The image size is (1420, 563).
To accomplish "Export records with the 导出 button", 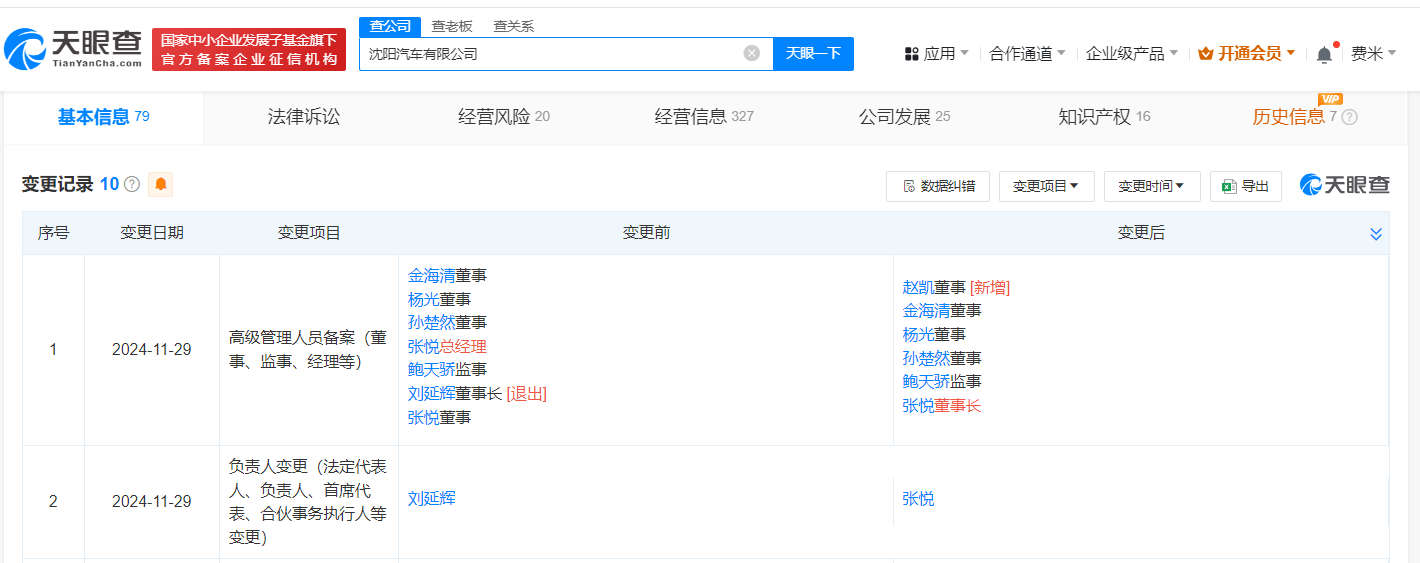I will [1245, 186].
